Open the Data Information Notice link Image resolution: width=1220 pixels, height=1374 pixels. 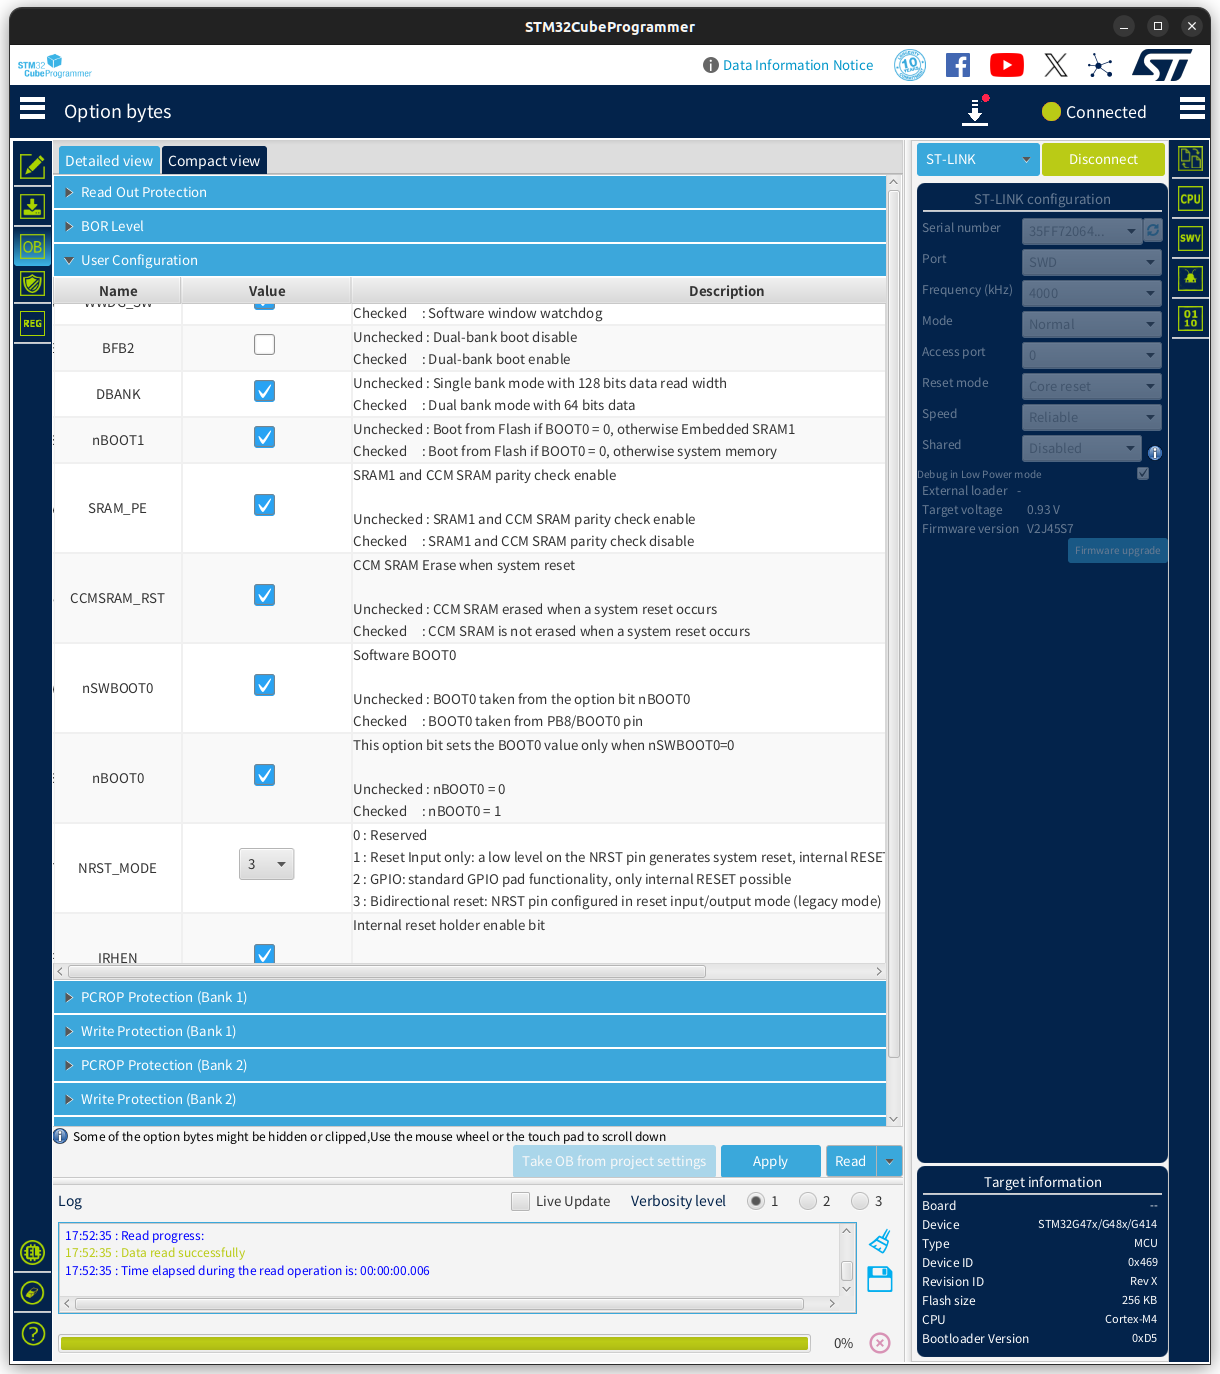pyautogui.click(x=797, y=65)
